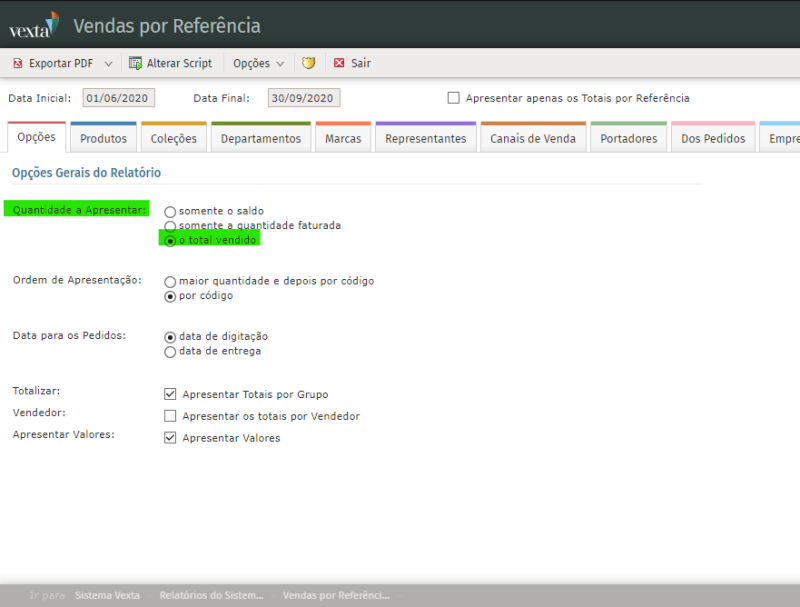This screenshot has width=800, height=607.
Task: Open the Opções toolbar dropdown menu
Action: point(258,63)
